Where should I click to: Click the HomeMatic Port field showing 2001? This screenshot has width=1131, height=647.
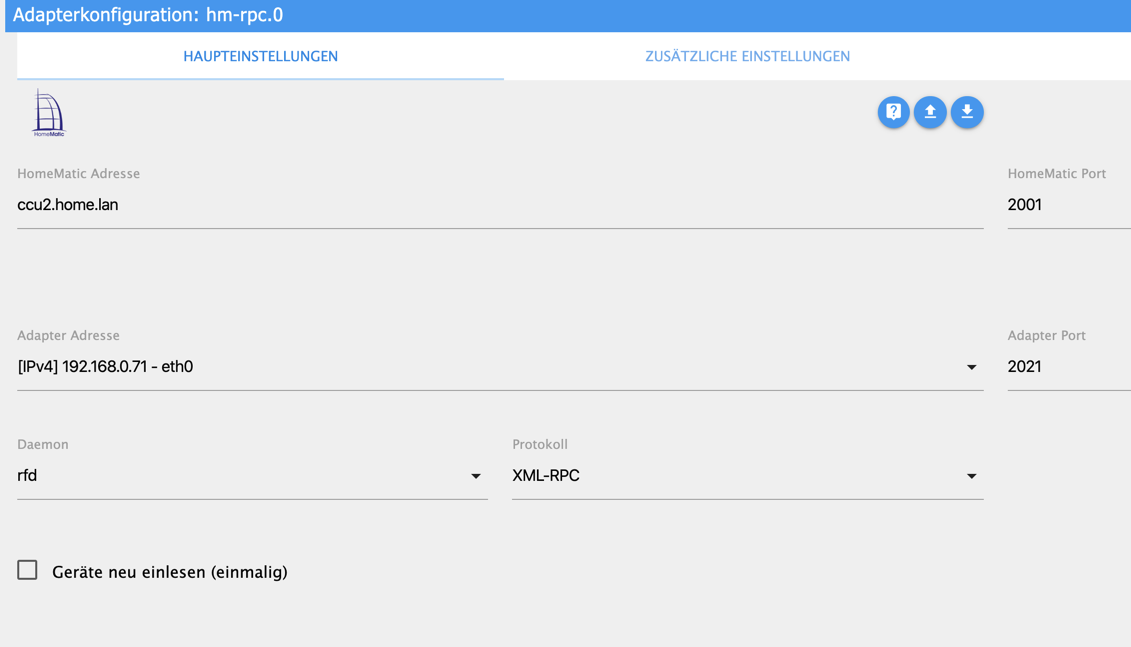click(1069, 205)
